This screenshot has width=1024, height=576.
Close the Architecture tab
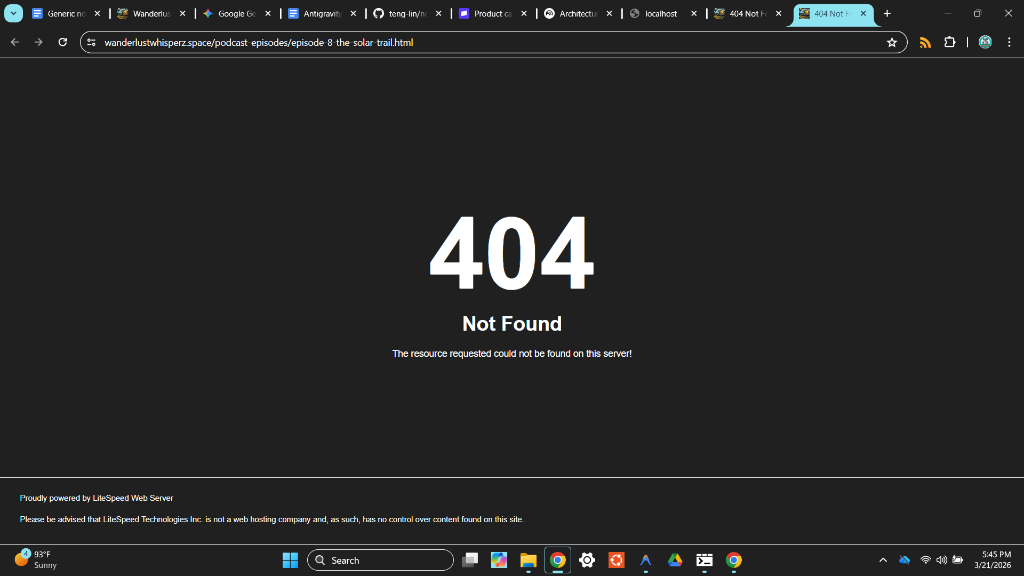609,14
